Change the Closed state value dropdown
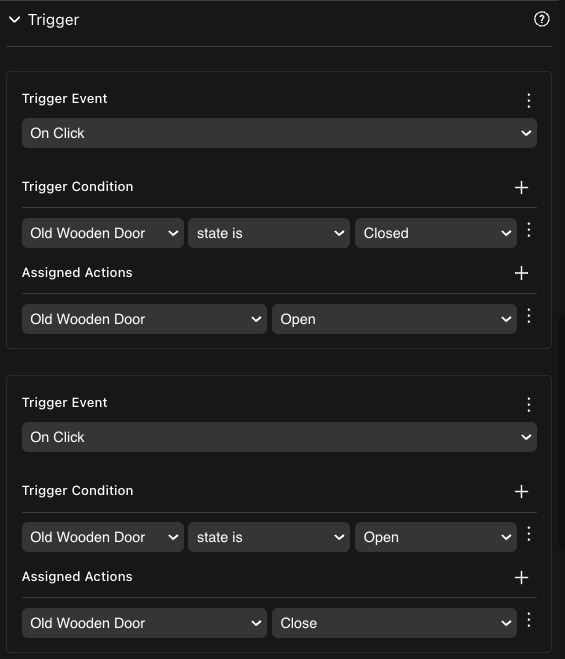This screenshot has width=565, height=659. (436, 233)
